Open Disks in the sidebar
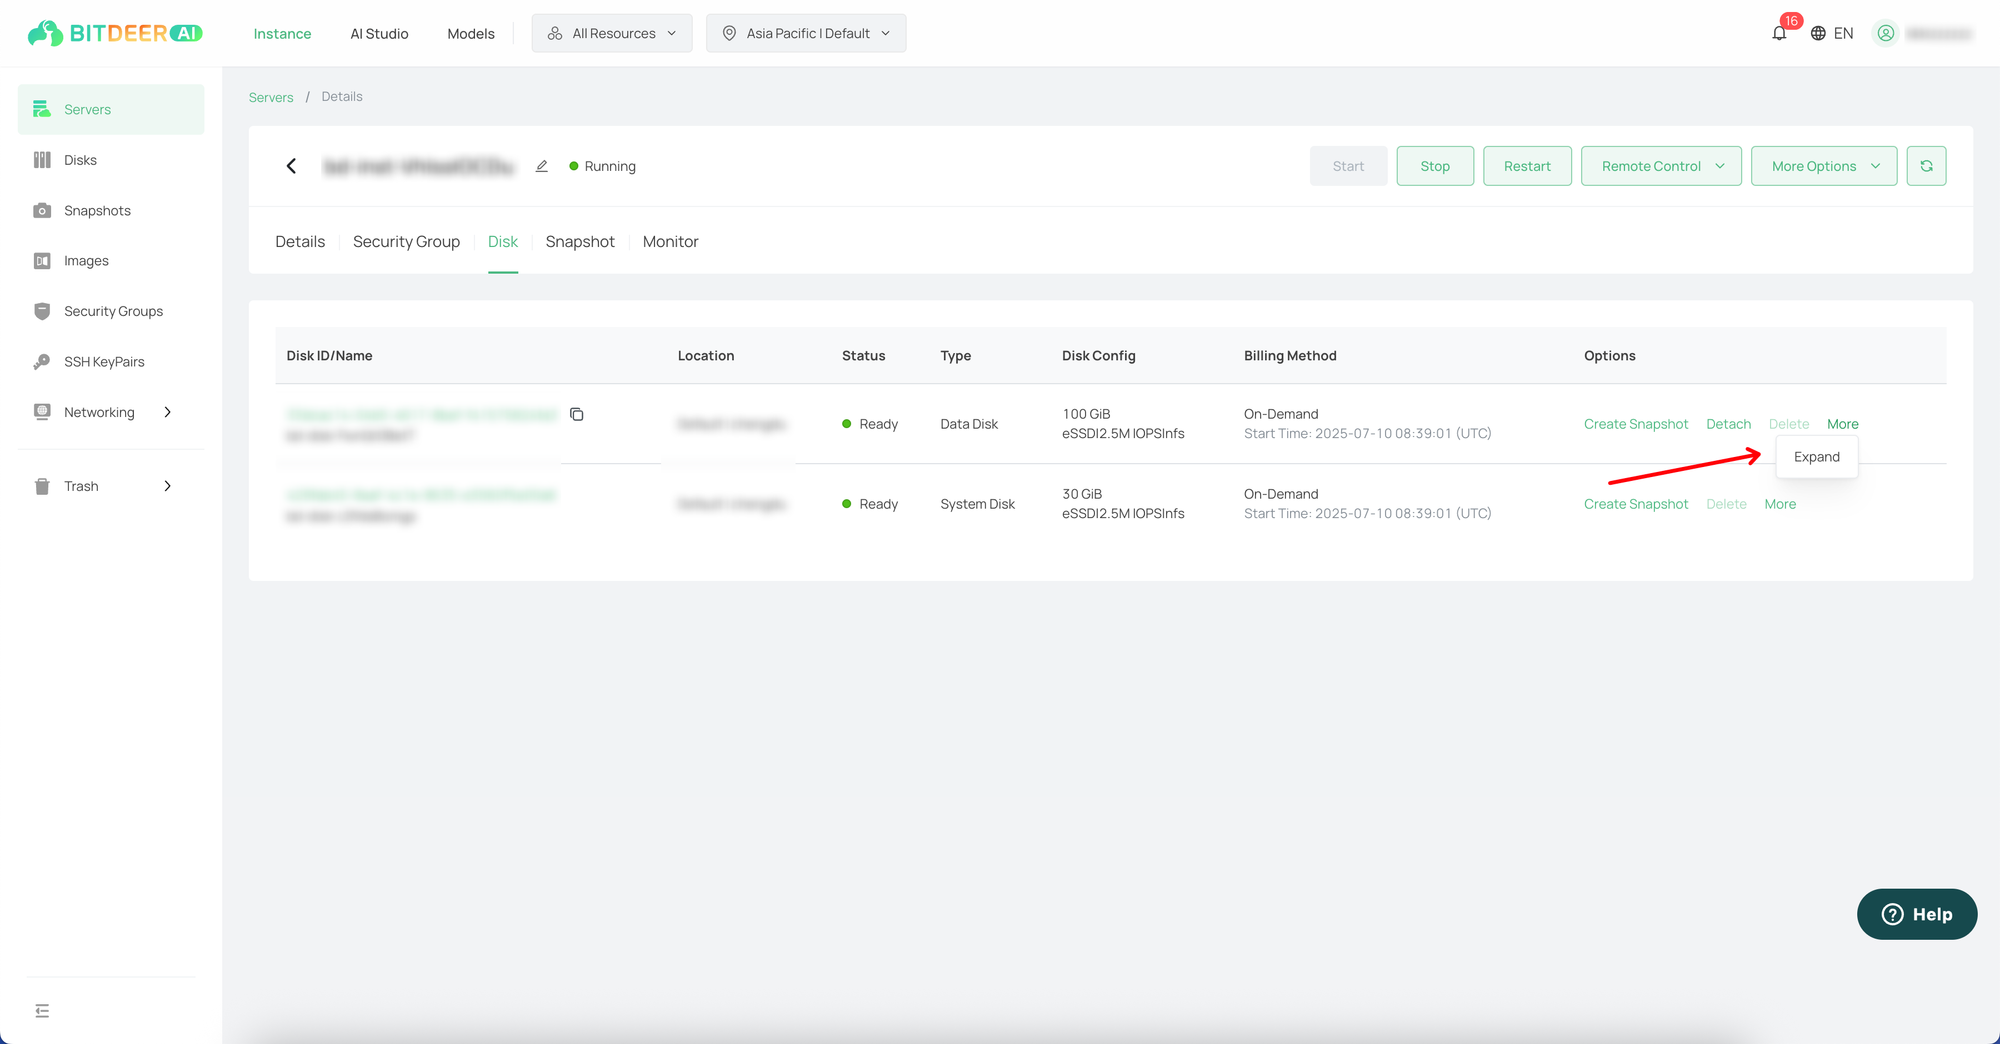This screenshot has height=1044, width=2000. [111, 160]
